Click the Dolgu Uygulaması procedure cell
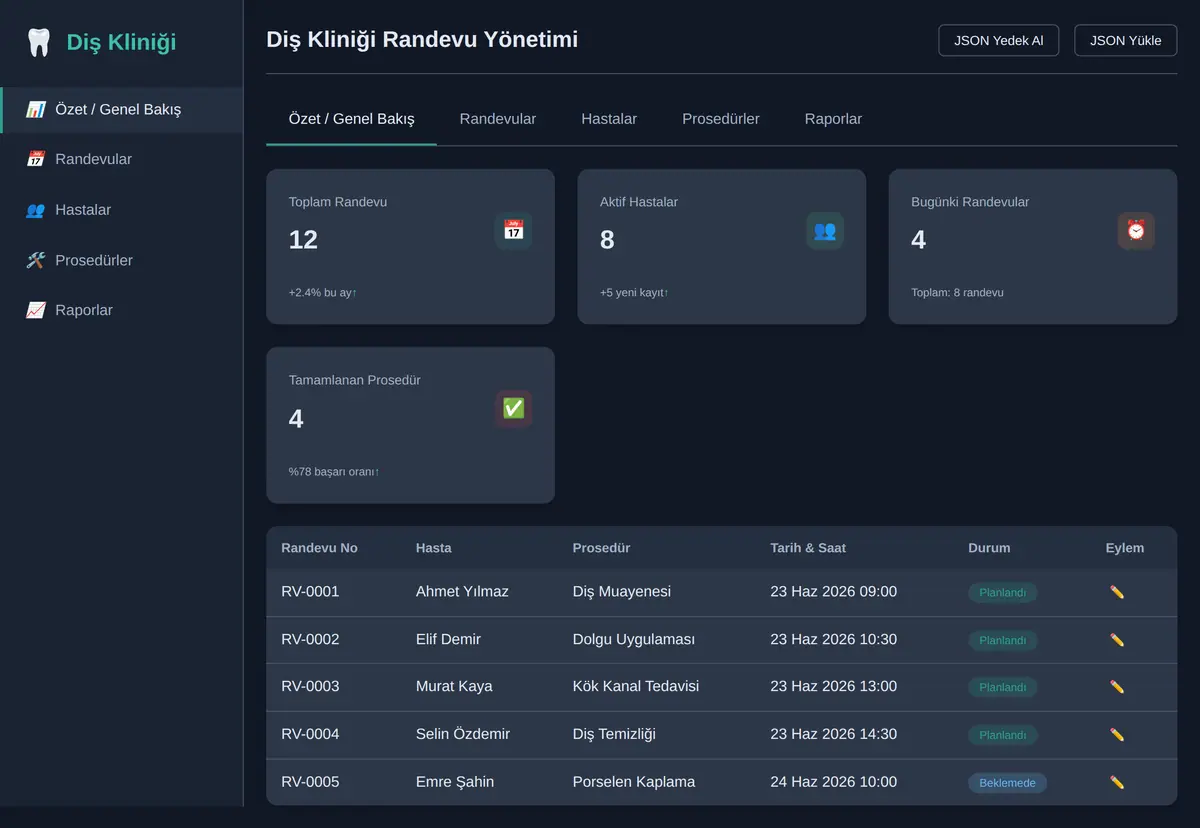The image size is (1200, 828). click(634, 639)
